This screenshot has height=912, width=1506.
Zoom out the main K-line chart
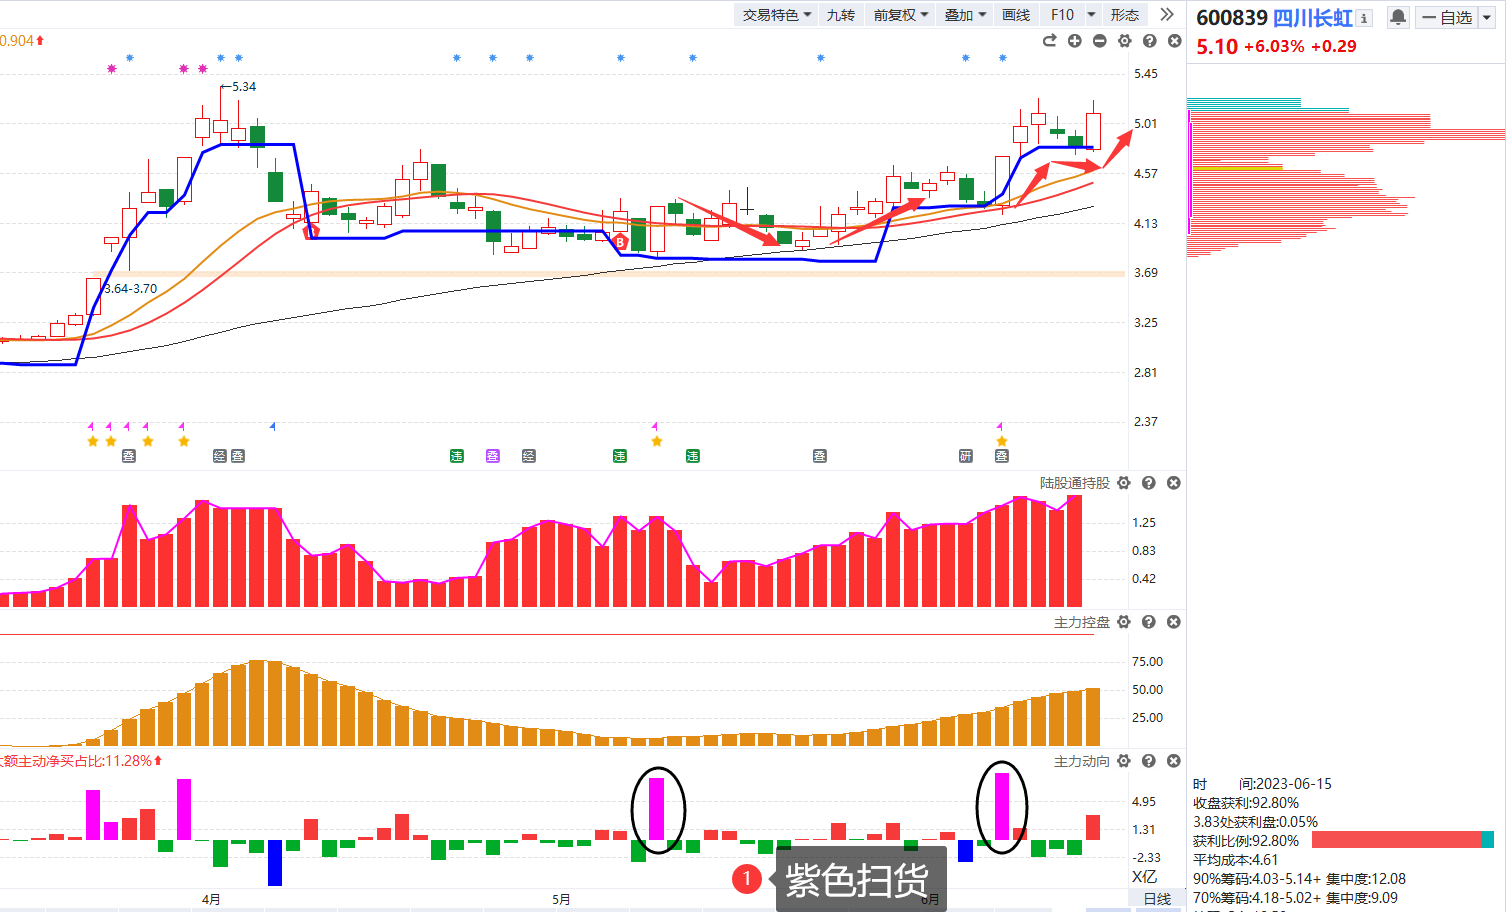pyautogui.click(x=1099, y=41)
